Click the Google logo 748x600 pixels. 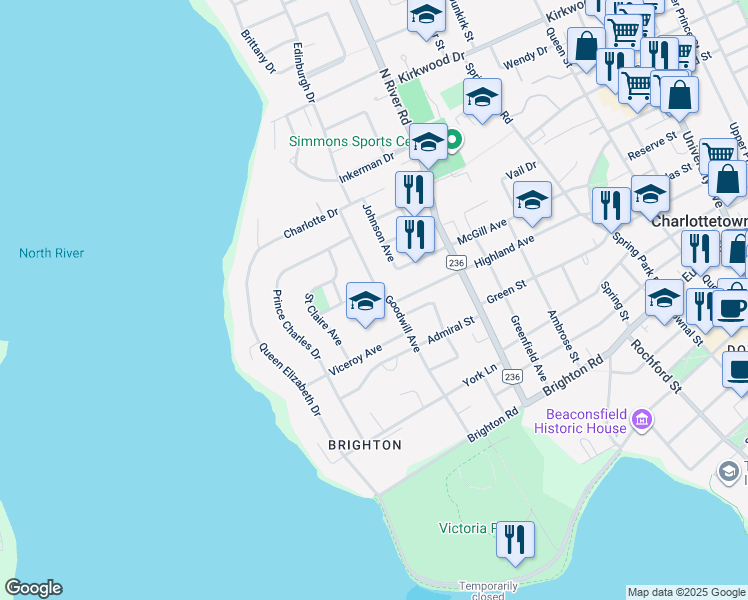click(33, 588)
